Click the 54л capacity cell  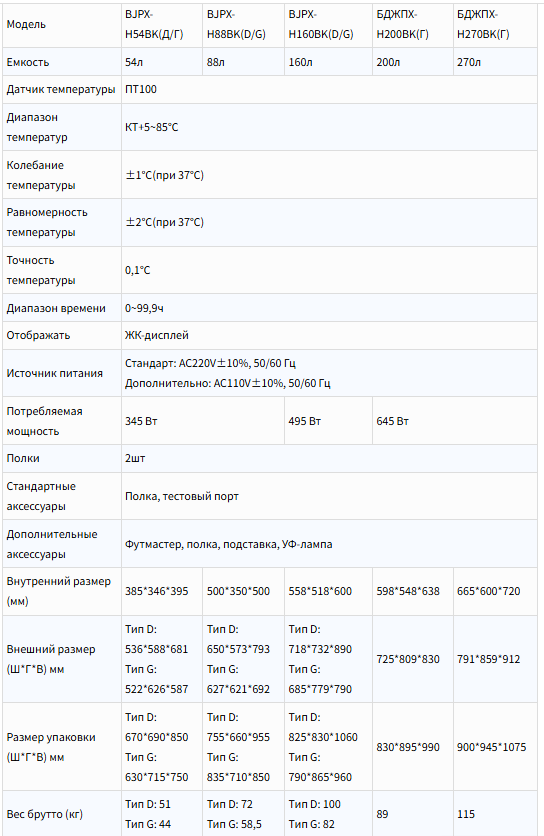(162, 62)
